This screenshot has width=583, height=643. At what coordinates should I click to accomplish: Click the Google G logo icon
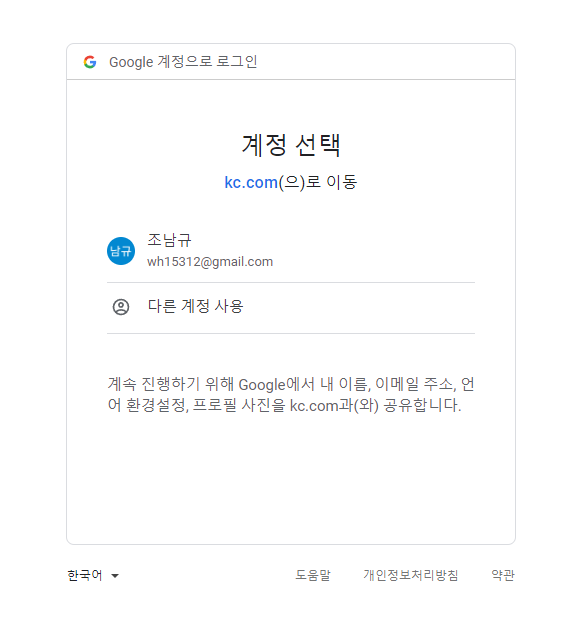click(90, 62)
